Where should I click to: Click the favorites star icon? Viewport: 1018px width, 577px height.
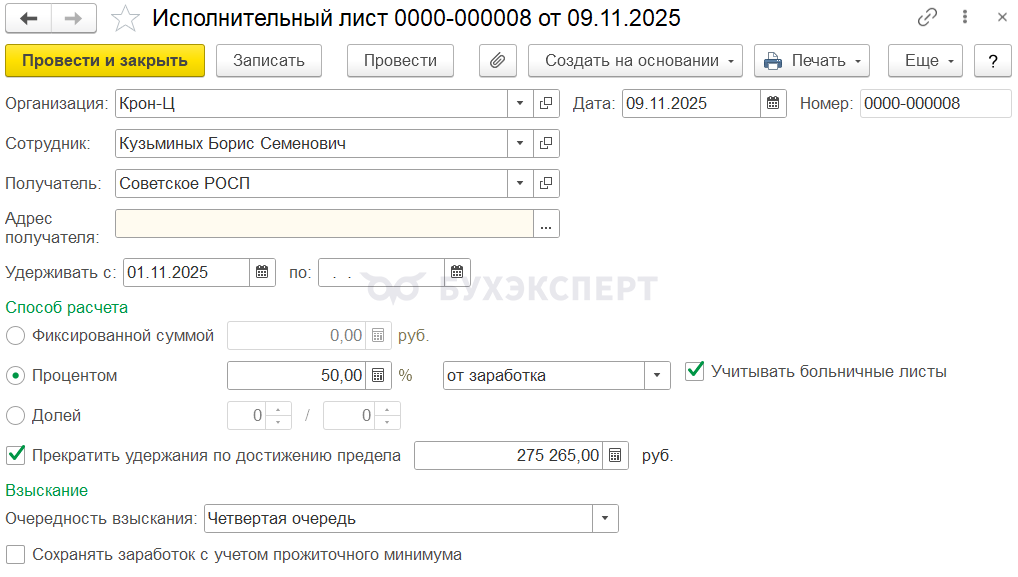(x=125, y=18)
